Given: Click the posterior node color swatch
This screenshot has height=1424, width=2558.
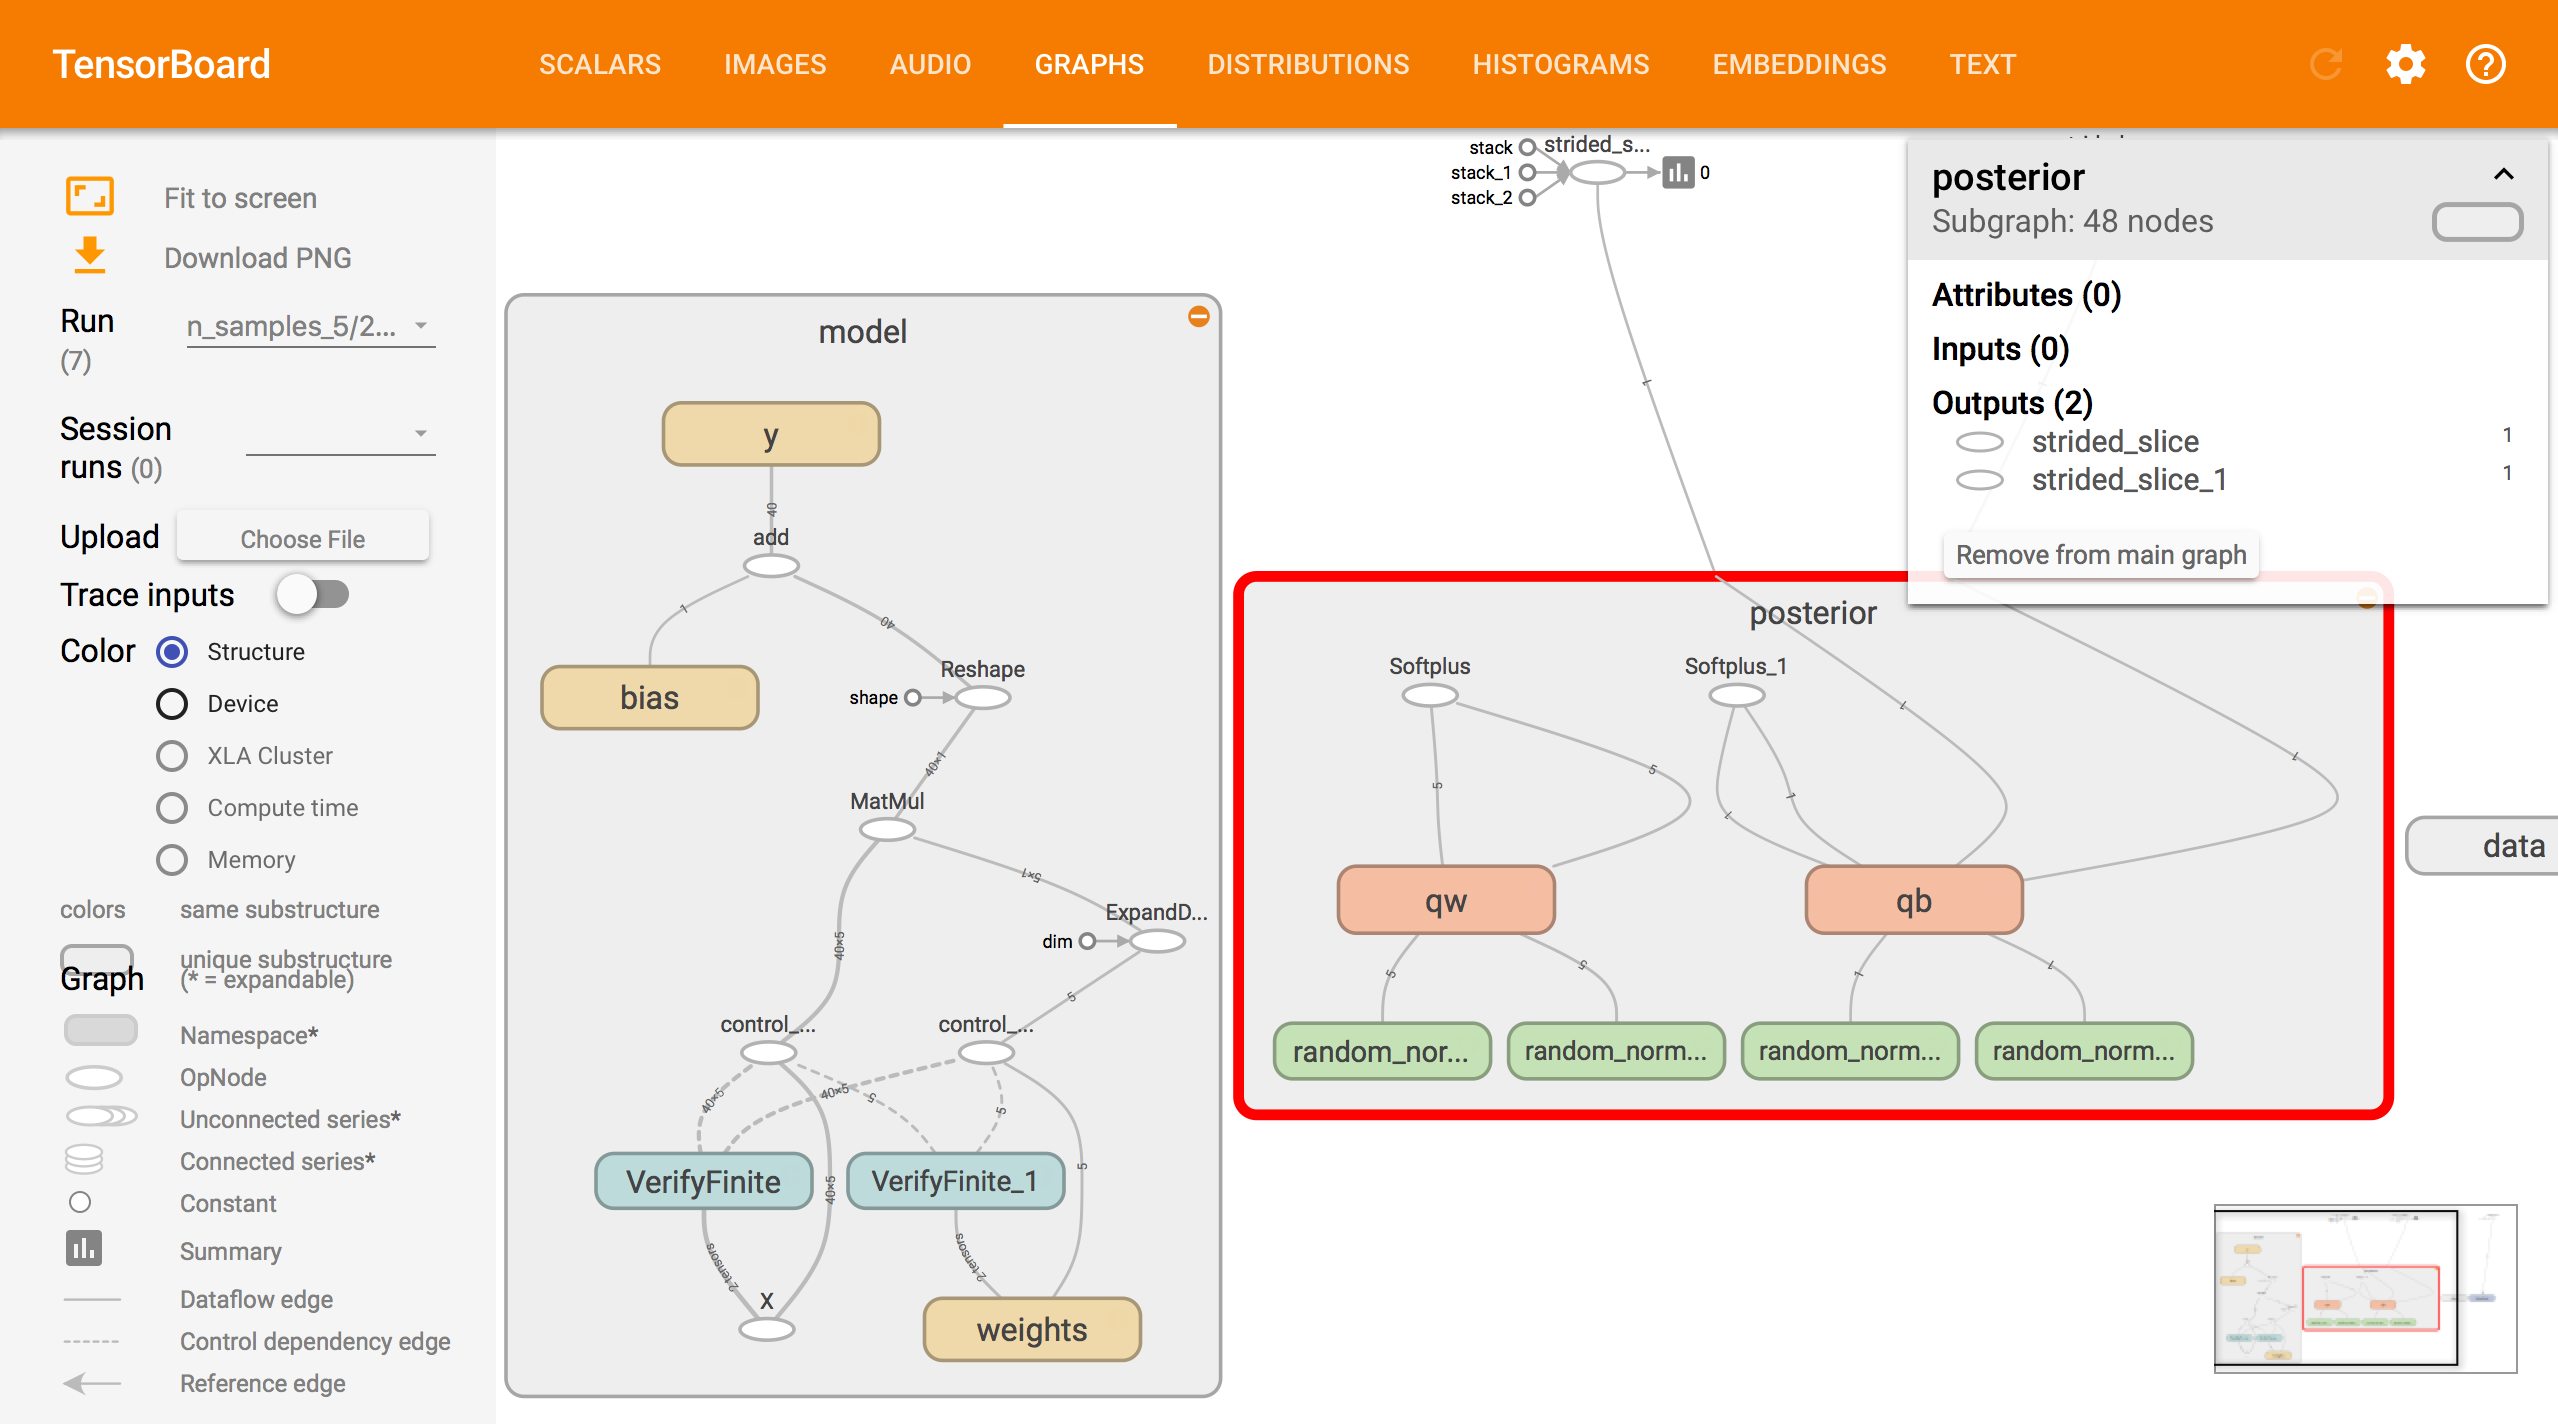Looking at the screenshot, I should pyautogui.click(x=2476, y=222).
